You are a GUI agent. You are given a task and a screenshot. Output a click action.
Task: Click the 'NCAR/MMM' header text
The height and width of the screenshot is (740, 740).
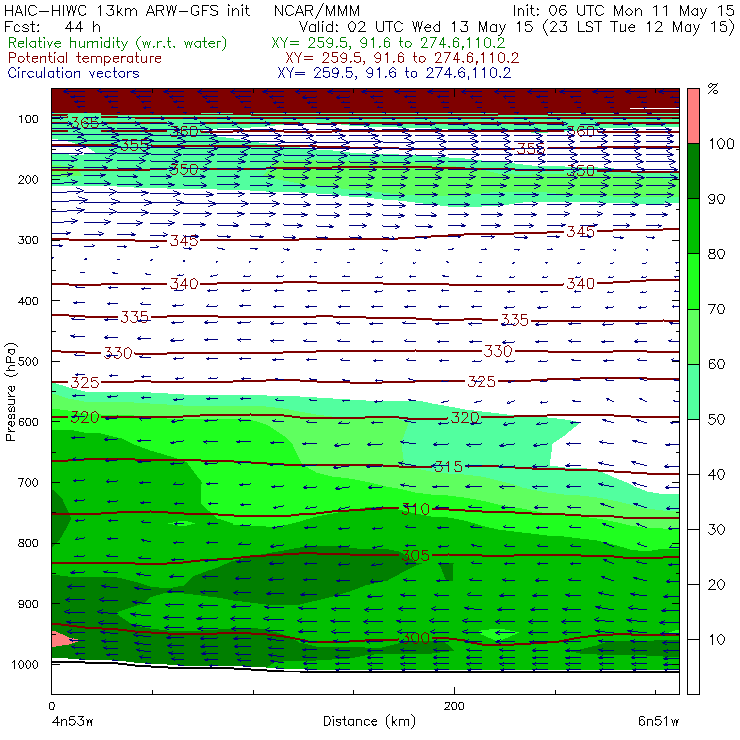(317, 11)
